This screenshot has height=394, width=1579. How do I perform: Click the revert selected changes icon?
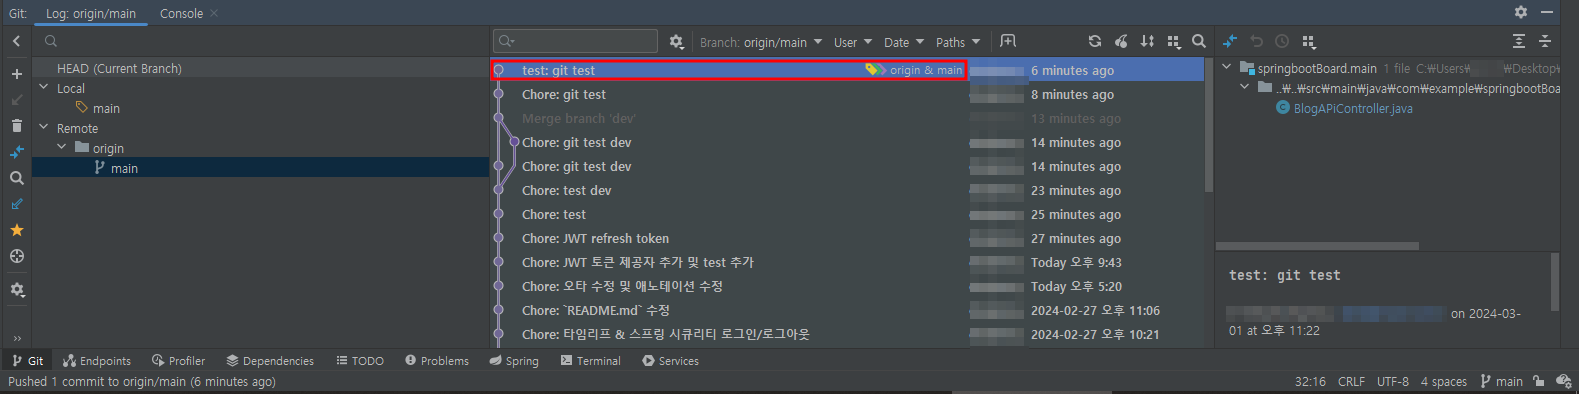coord(1257,41)
